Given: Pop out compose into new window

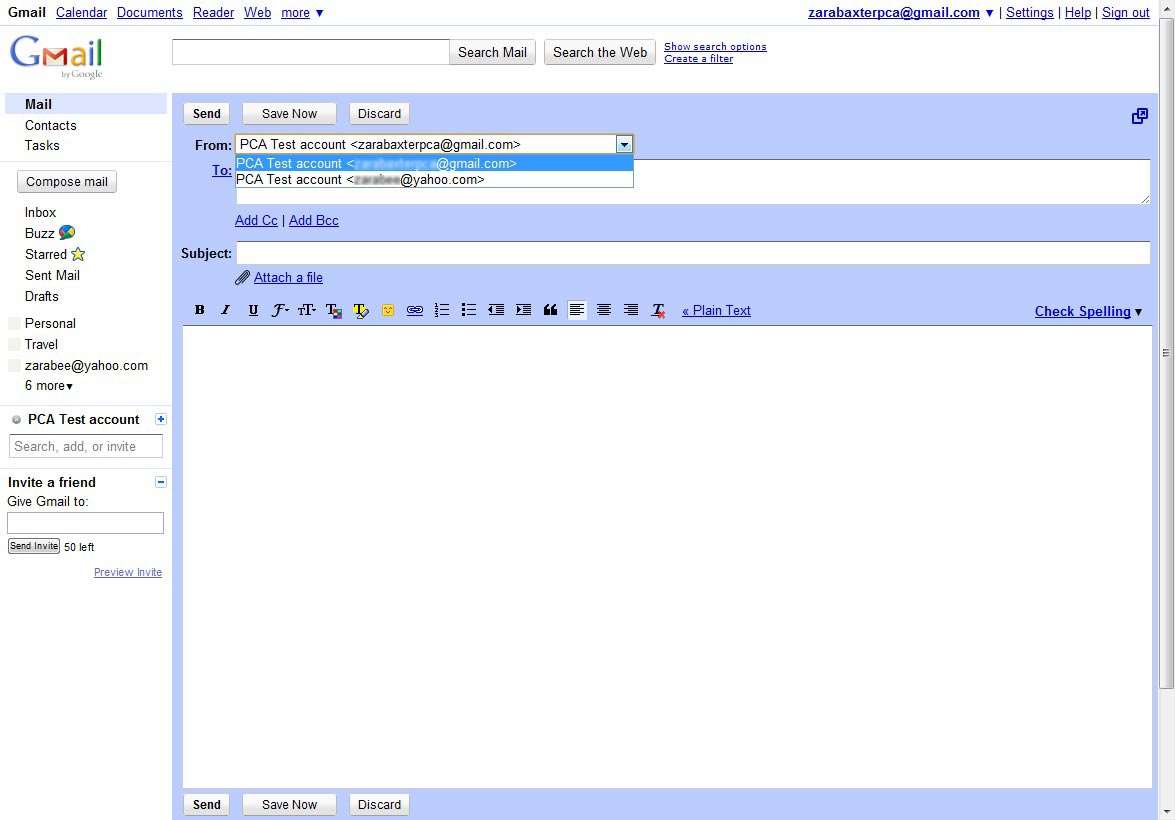Looking at the screenshot, I should 1139,115.
